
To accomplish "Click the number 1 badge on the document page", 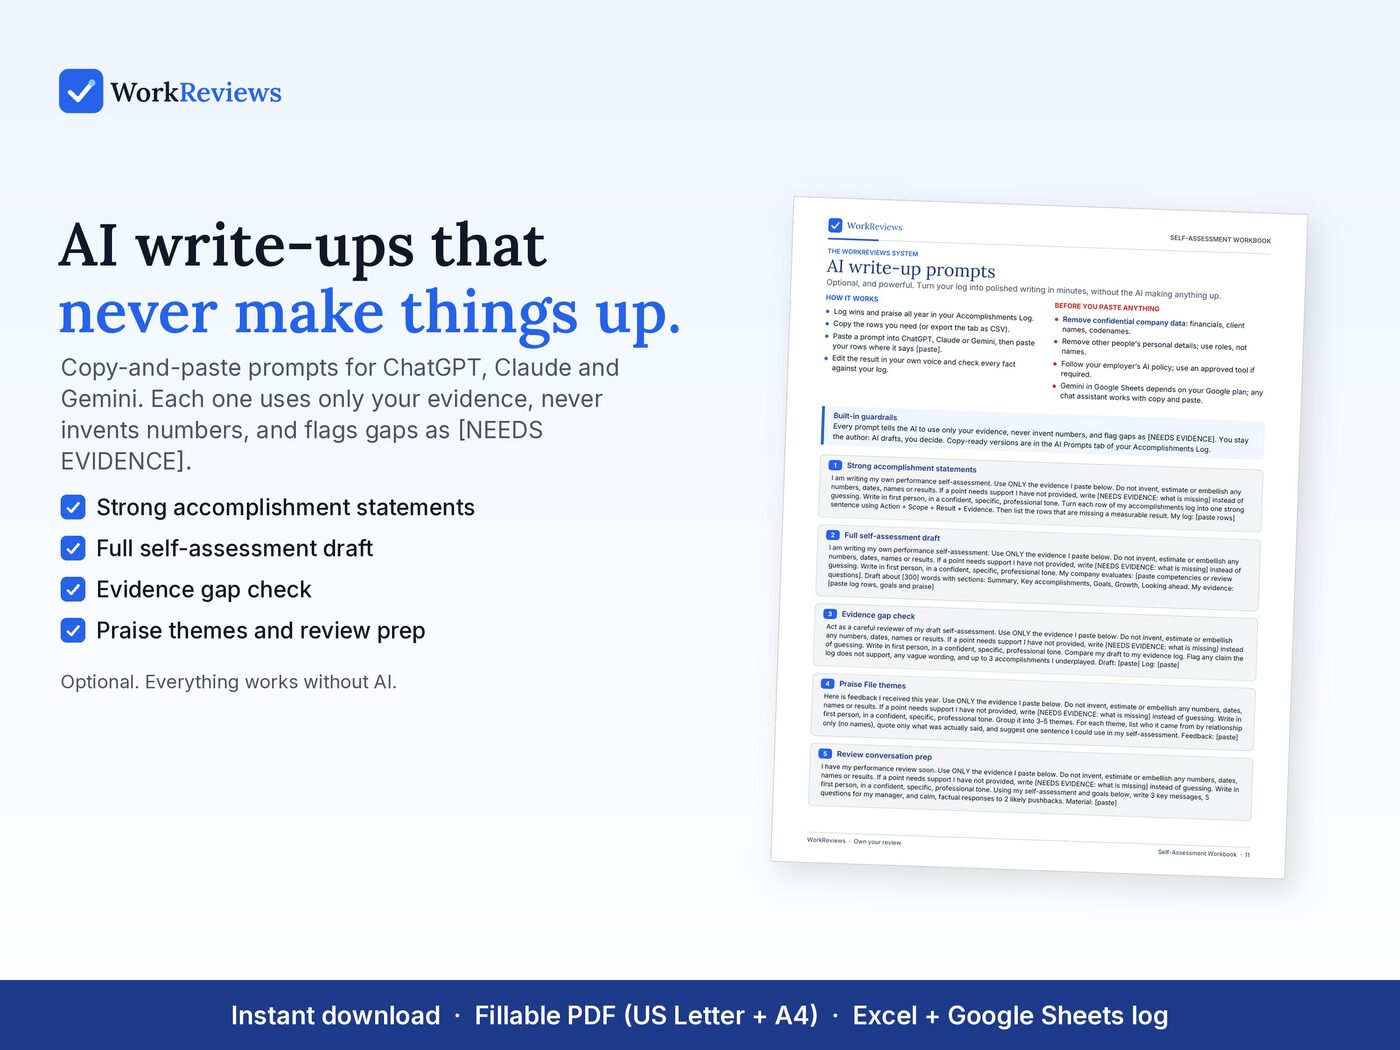I will pos(835,465).
